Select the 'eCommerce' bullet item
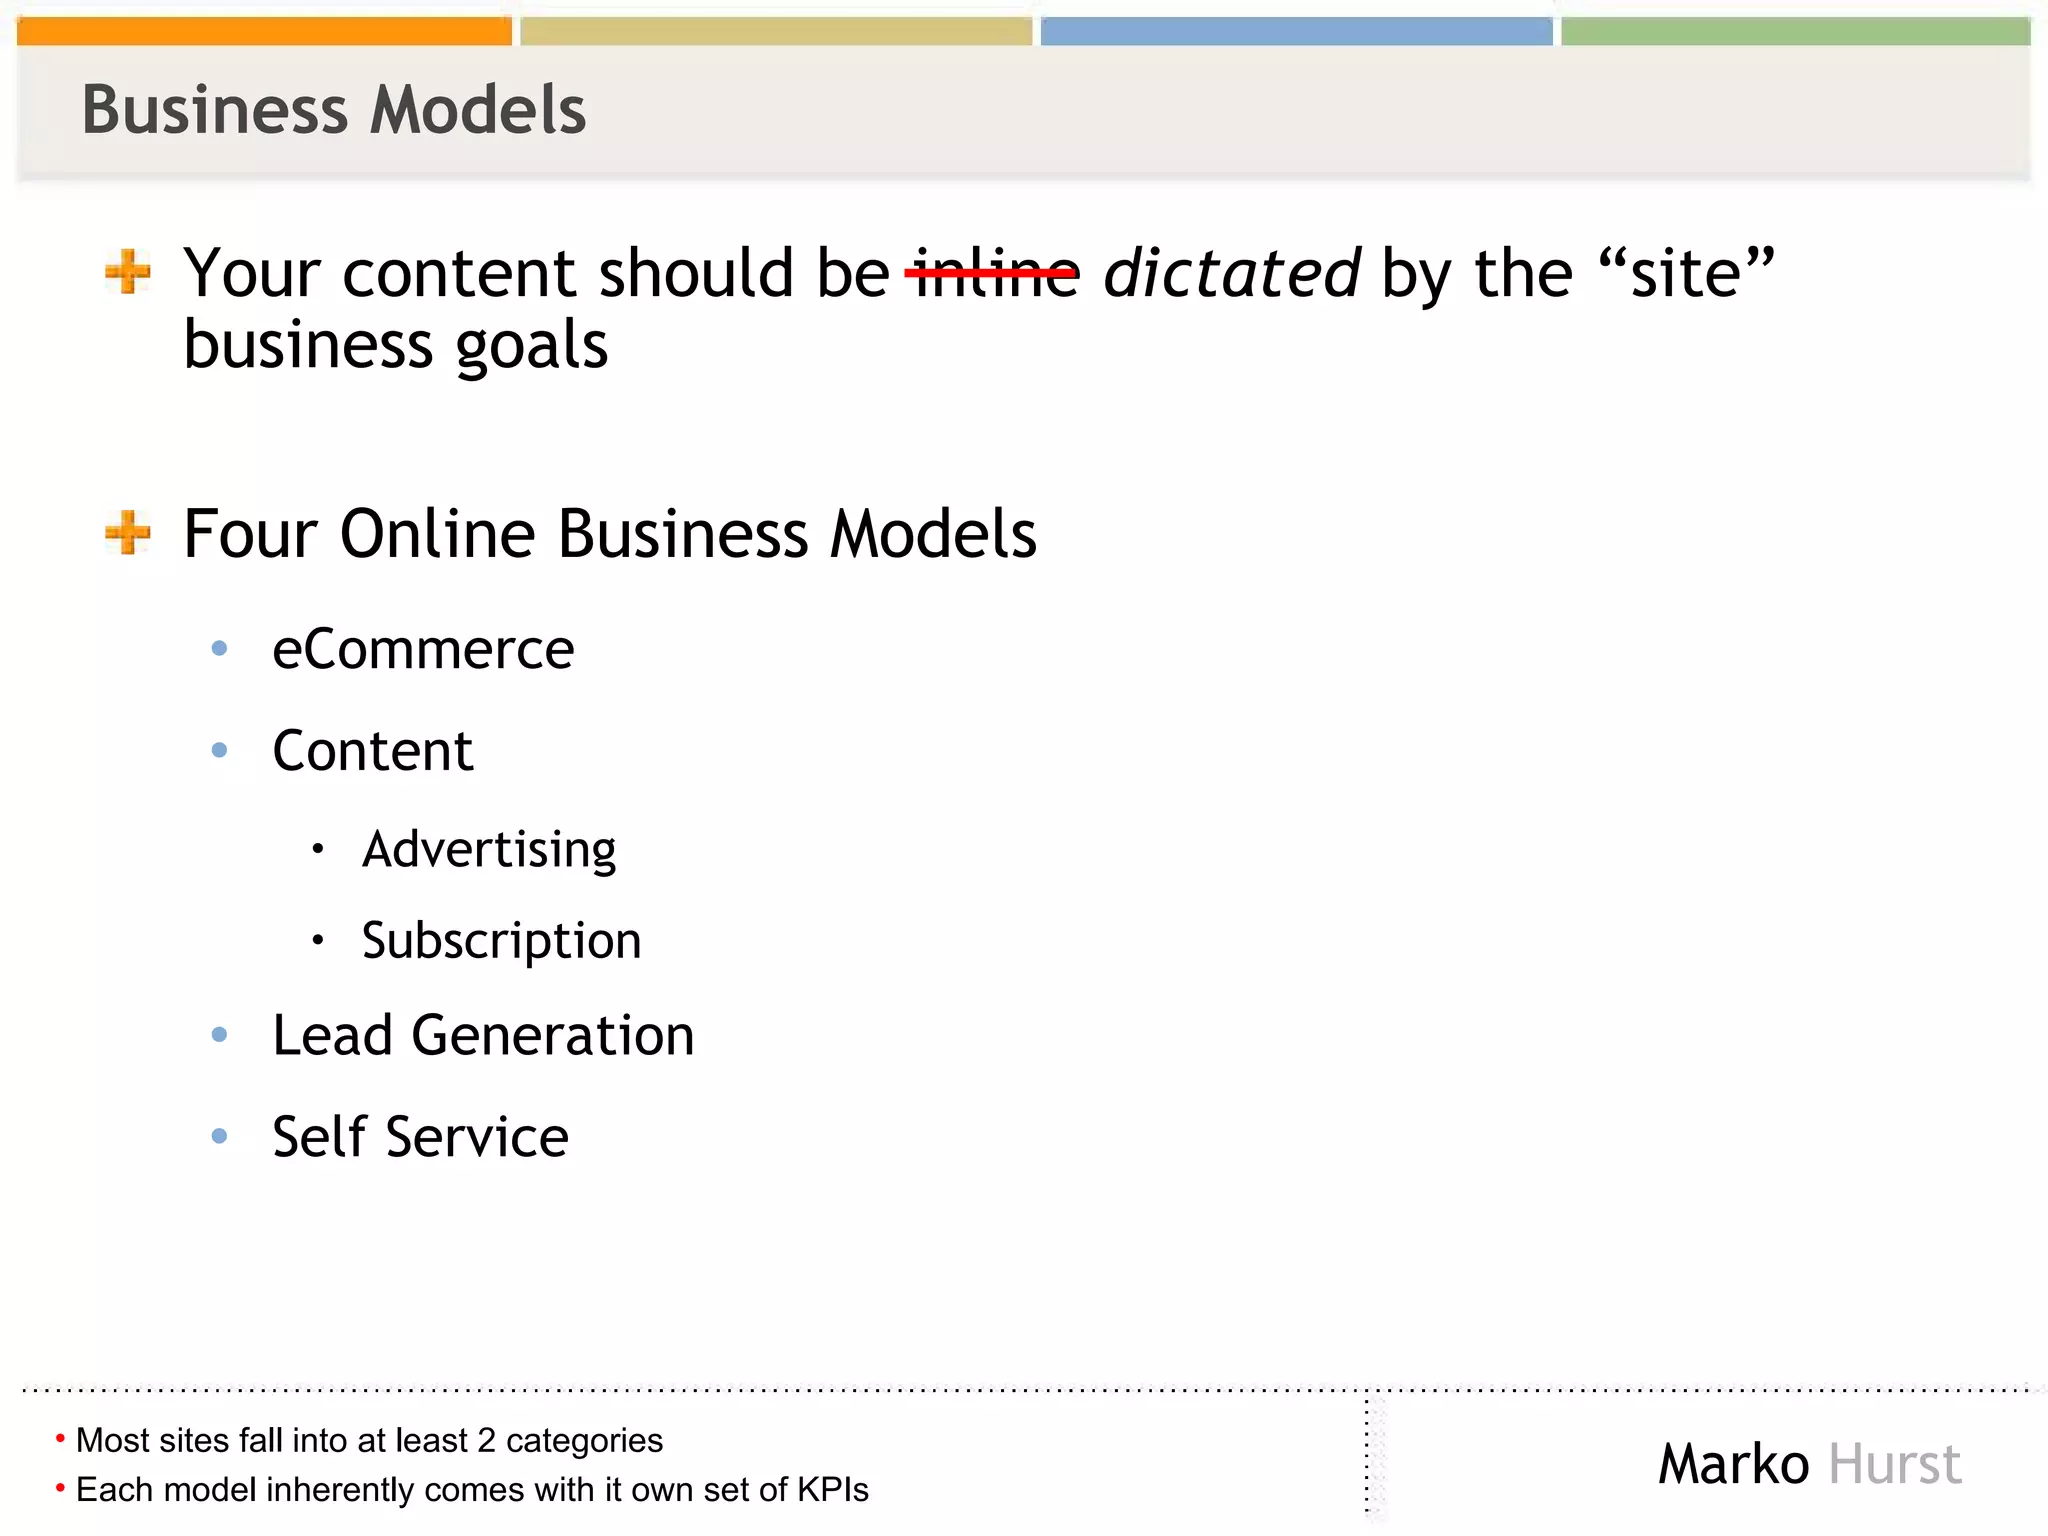 [x=423, y=649]
